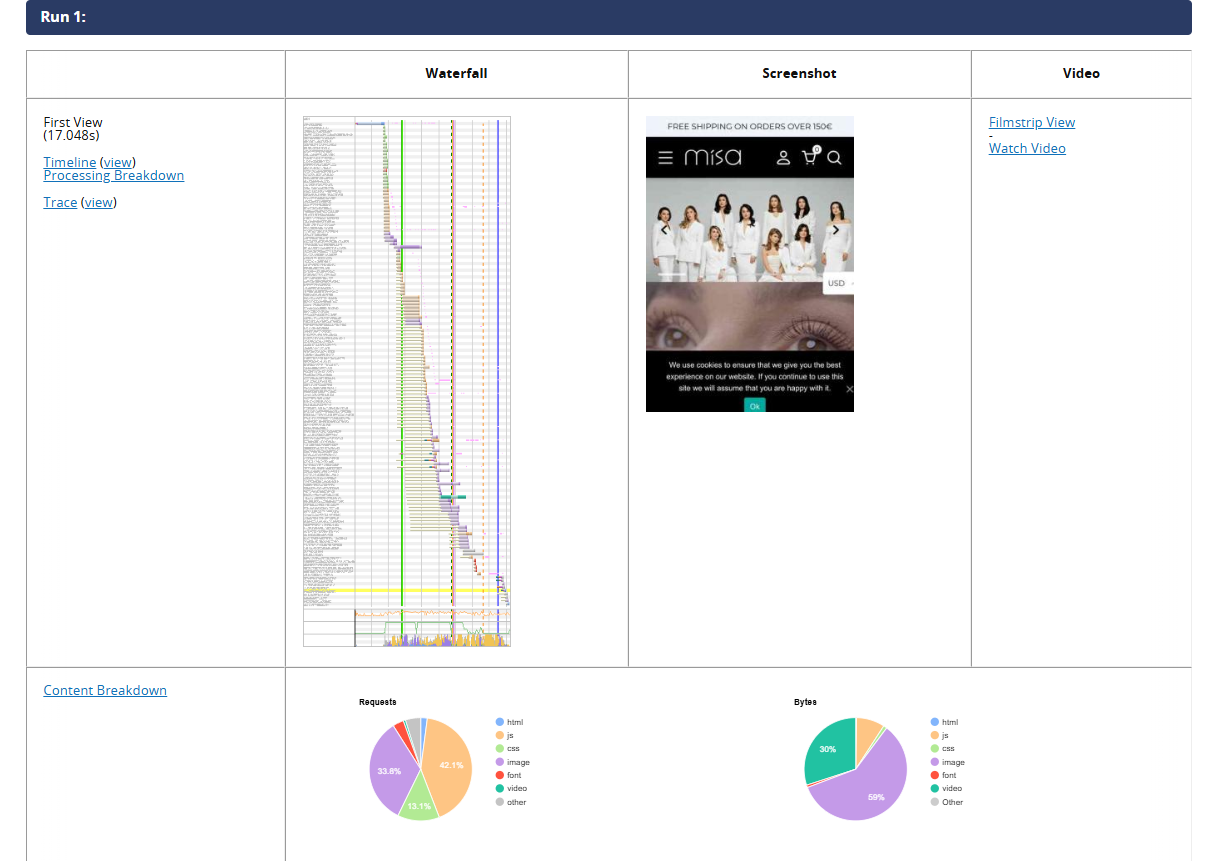Click the font legend dot under Requests
This screenshot has width=1231, height=861.
tap(500, 775)
